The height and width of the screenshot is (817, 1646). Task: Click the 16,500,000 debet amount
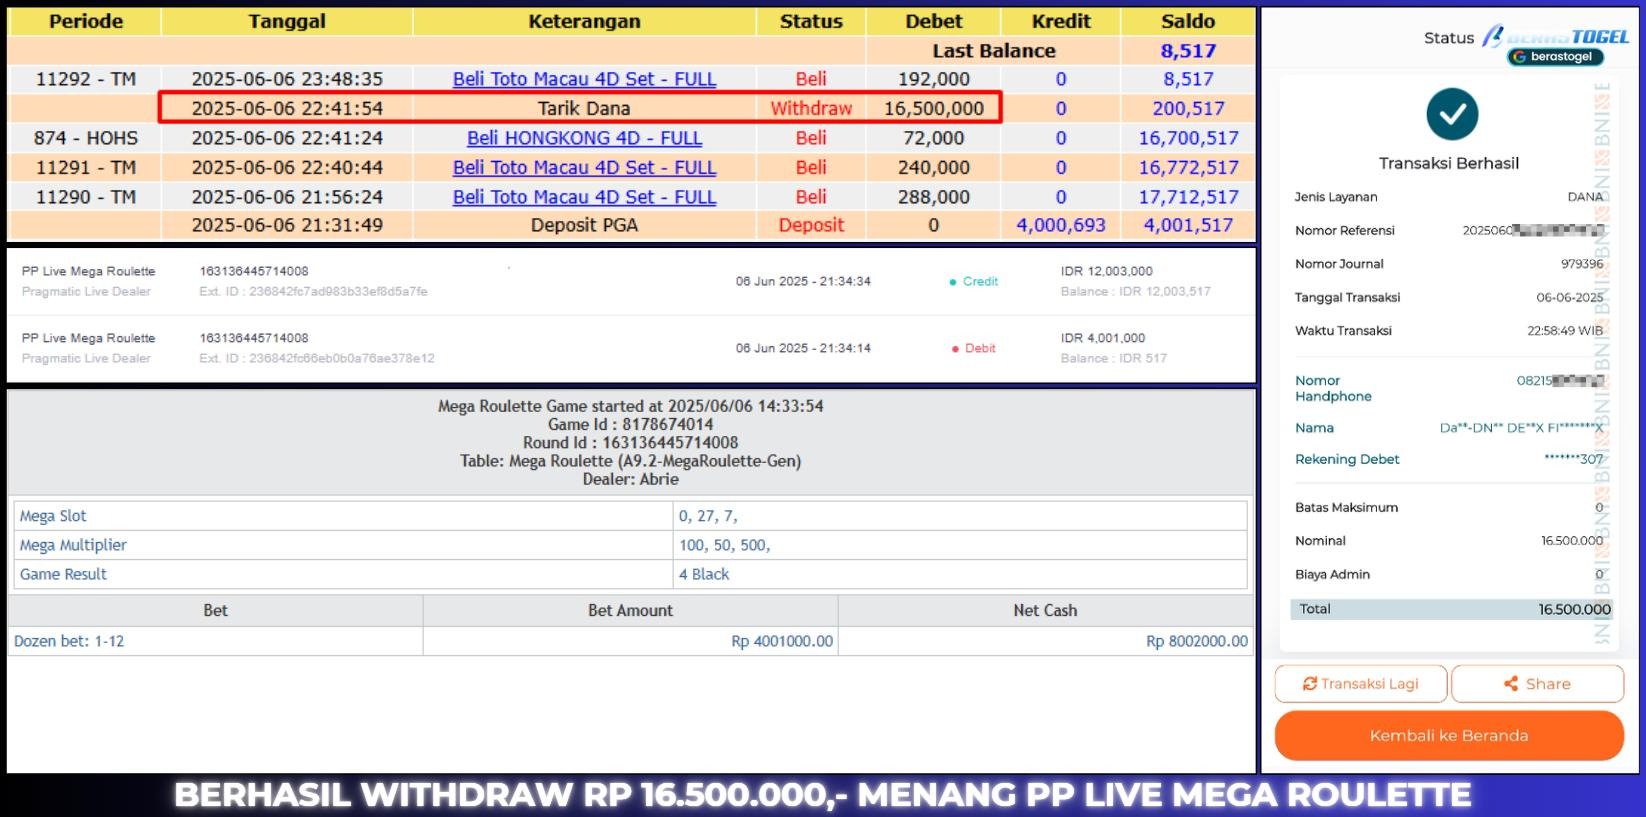[934, 108]
